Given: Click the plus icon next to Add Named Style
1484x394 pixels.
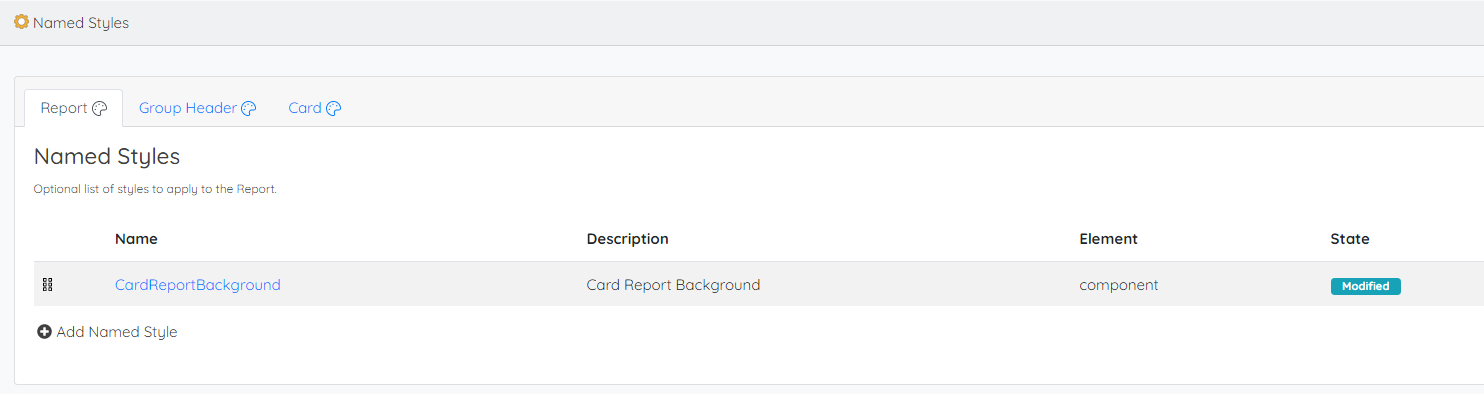Looking at the screenshot, I should [x=44, y=332].
